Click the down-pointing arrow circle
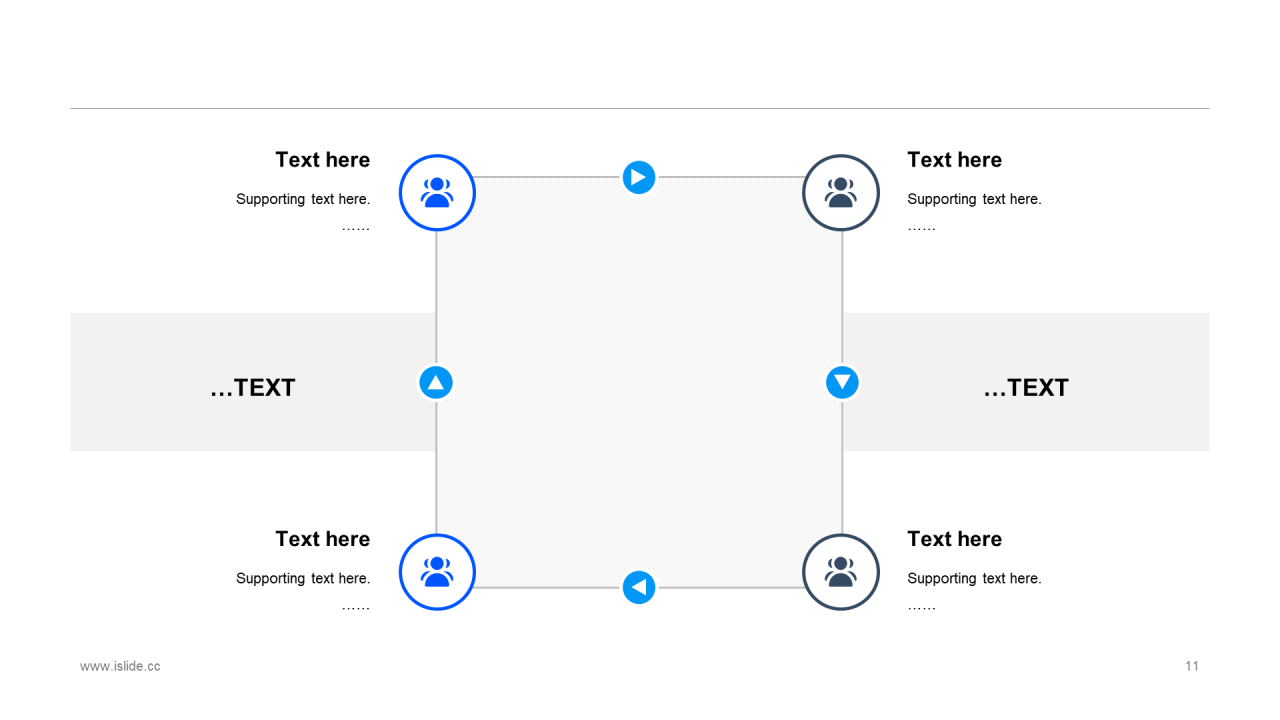 pos(842,382)
